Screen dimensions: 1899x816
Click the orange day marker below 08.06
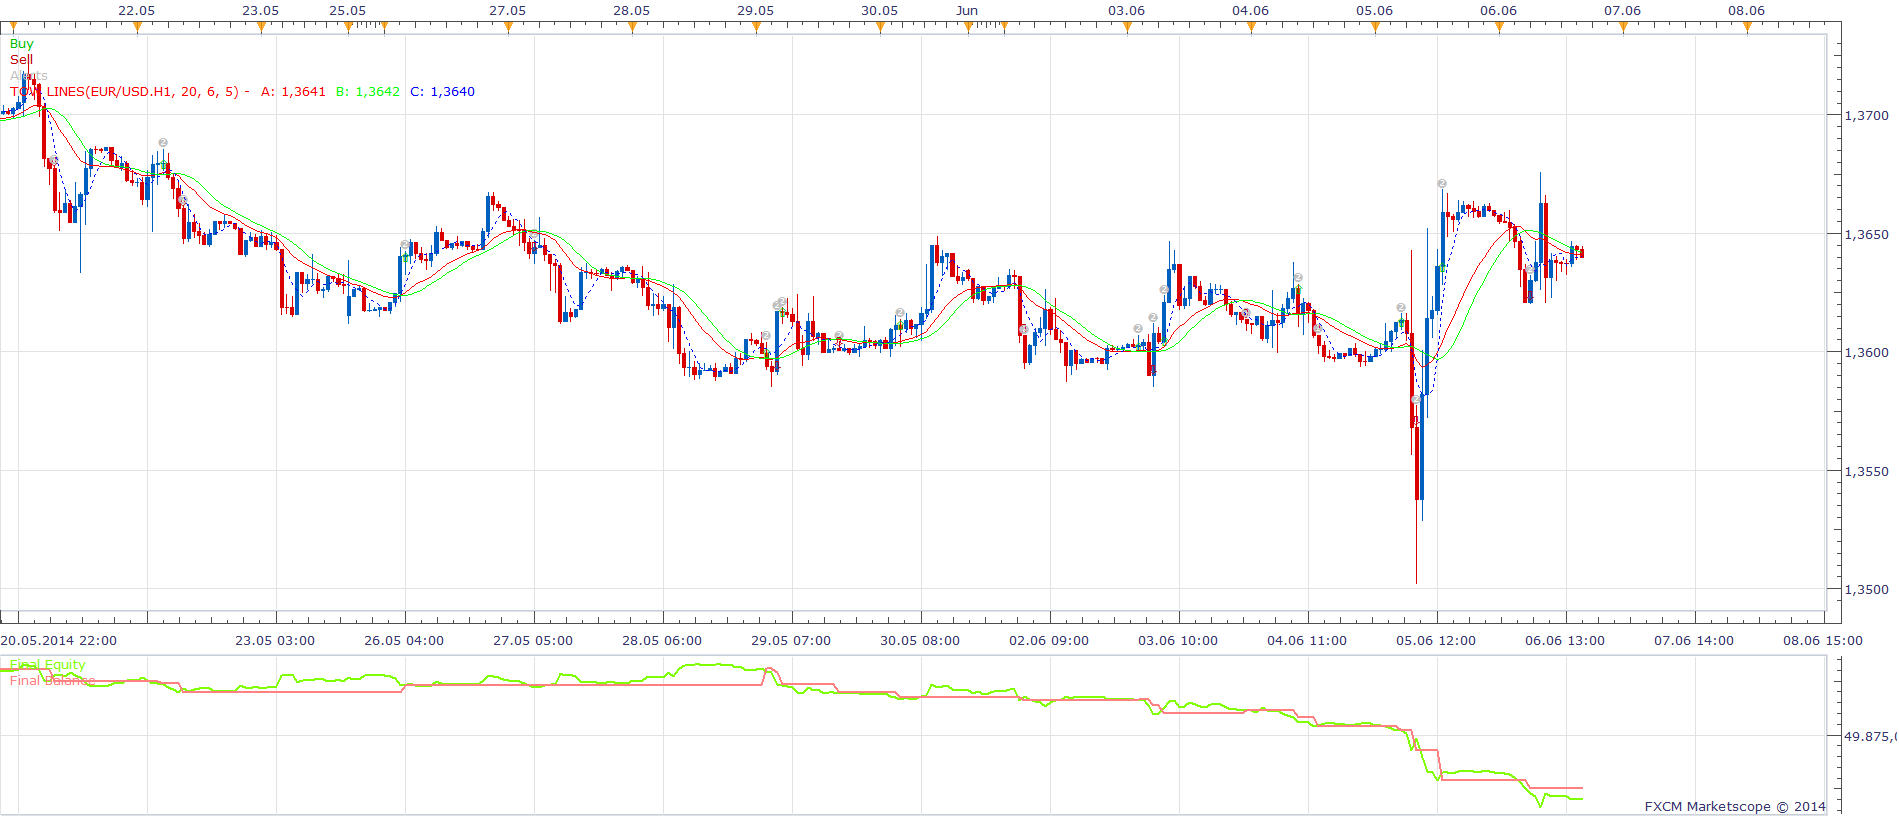(x=1747, y=28)
